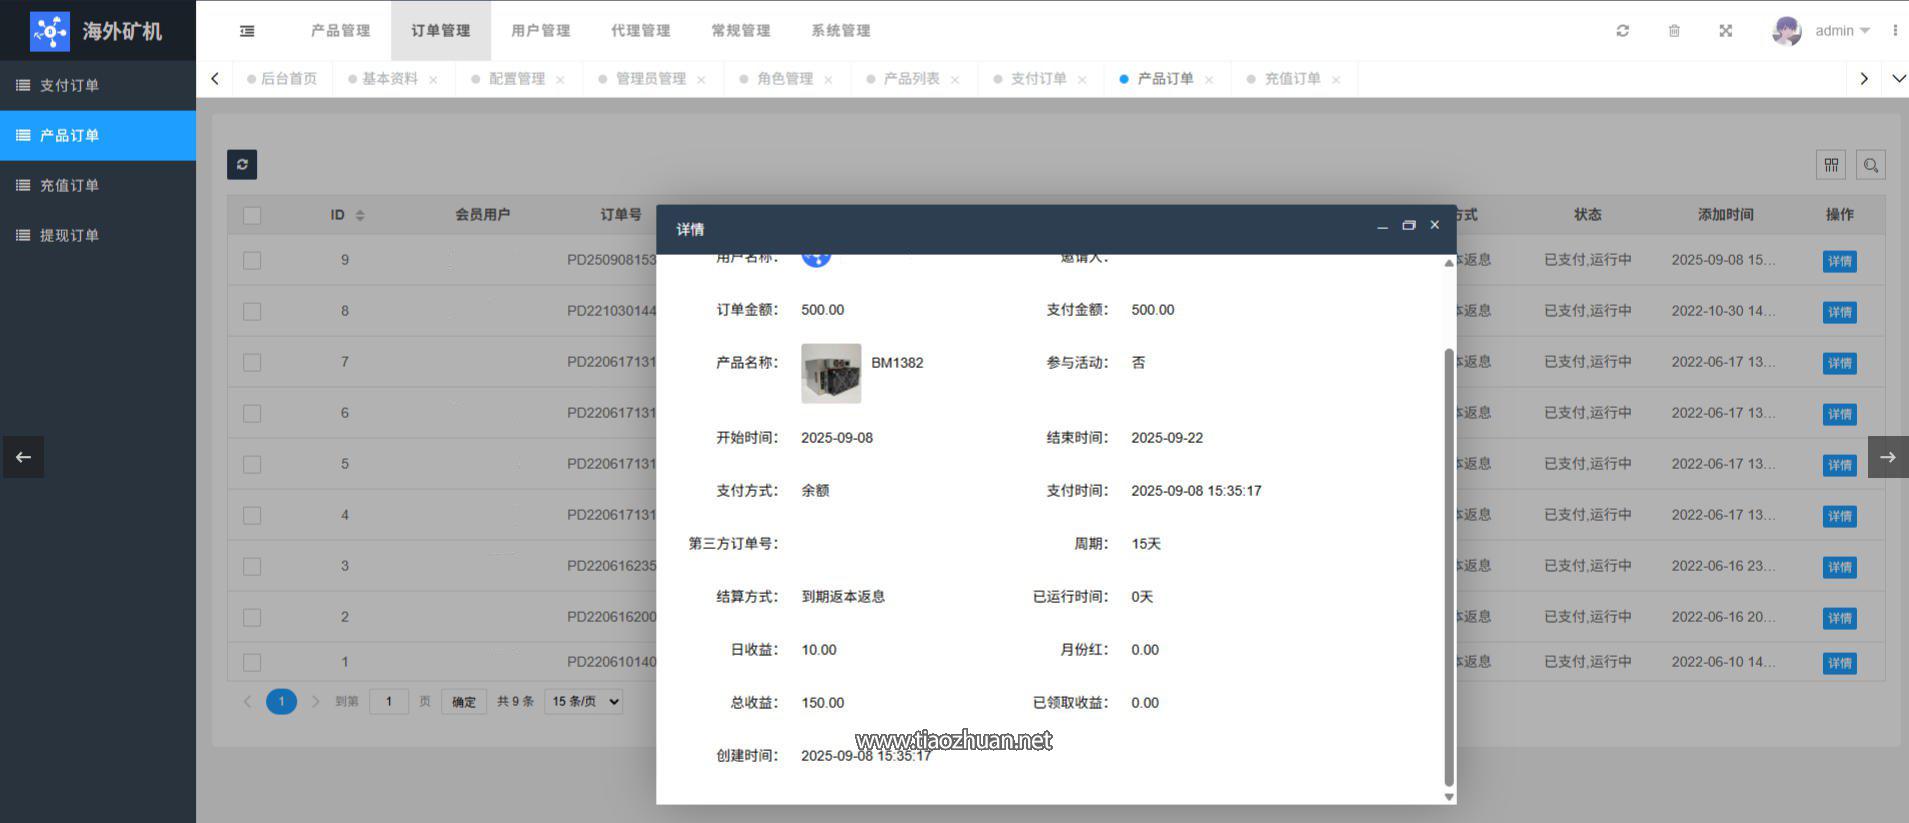Toggle the select-all checkbox in table header

point(252,215)
